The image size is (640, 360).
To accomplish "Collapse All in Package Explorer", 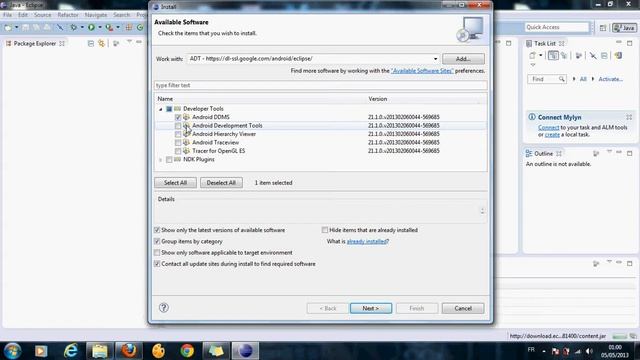I will tap(91, 43).
